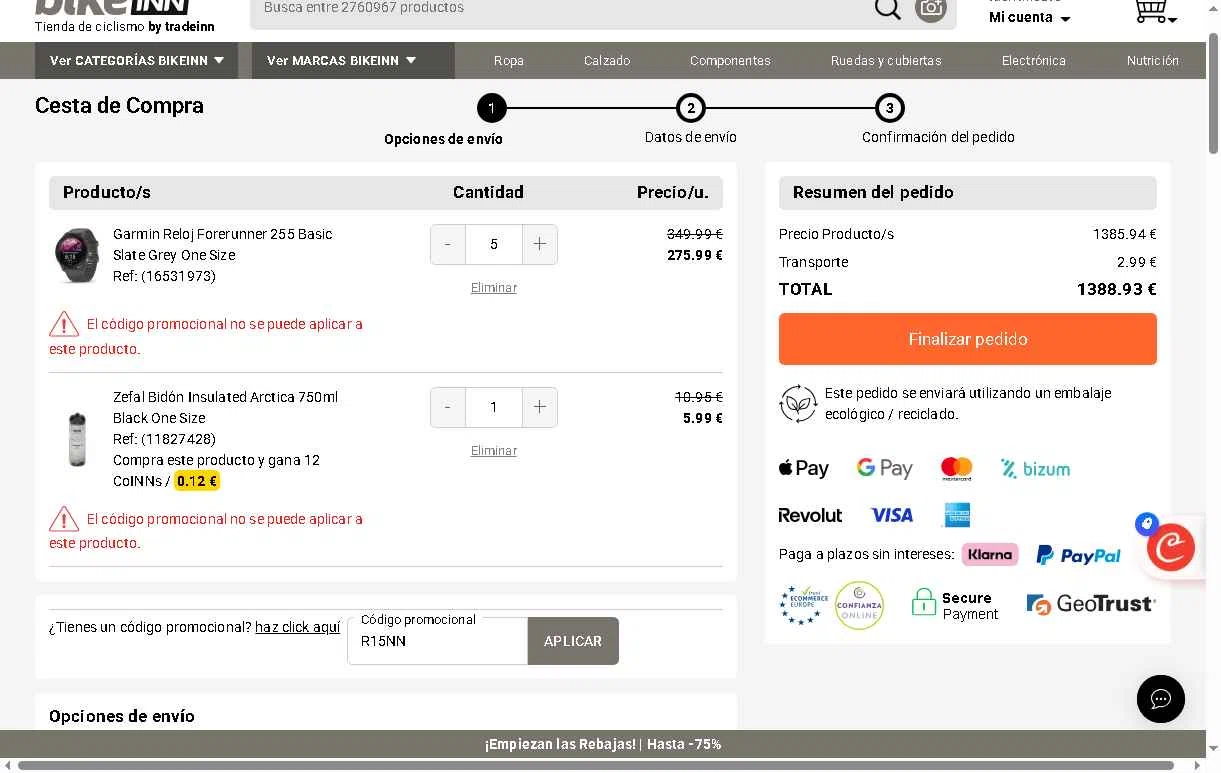Click the search magnifier icon

[x=887, y=8]
